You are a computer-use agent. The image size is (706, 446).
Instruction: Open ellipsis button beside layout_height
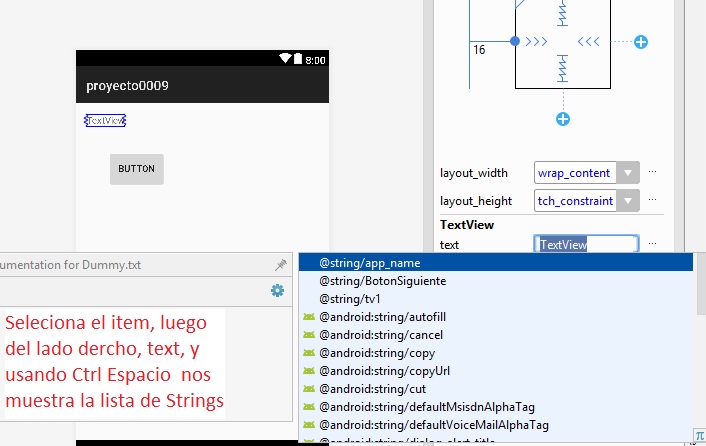[653, 200]
